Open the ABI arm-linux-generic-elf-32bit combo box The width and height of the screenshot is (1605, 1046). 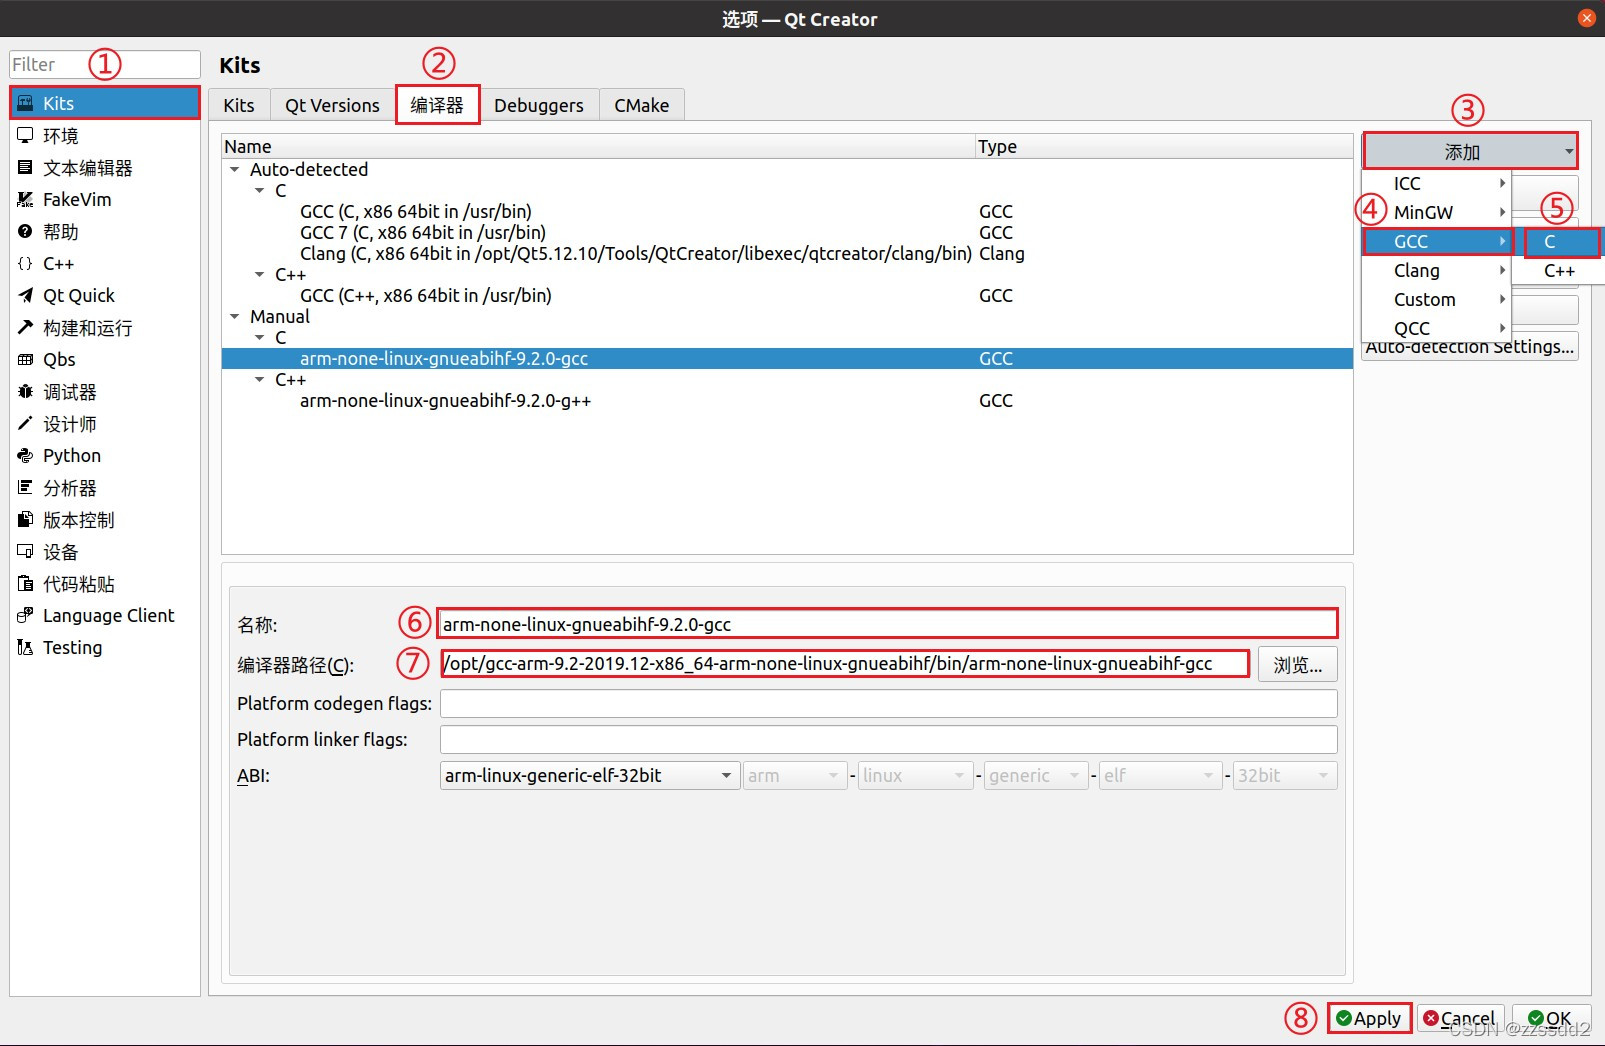(x=588, y=775)
